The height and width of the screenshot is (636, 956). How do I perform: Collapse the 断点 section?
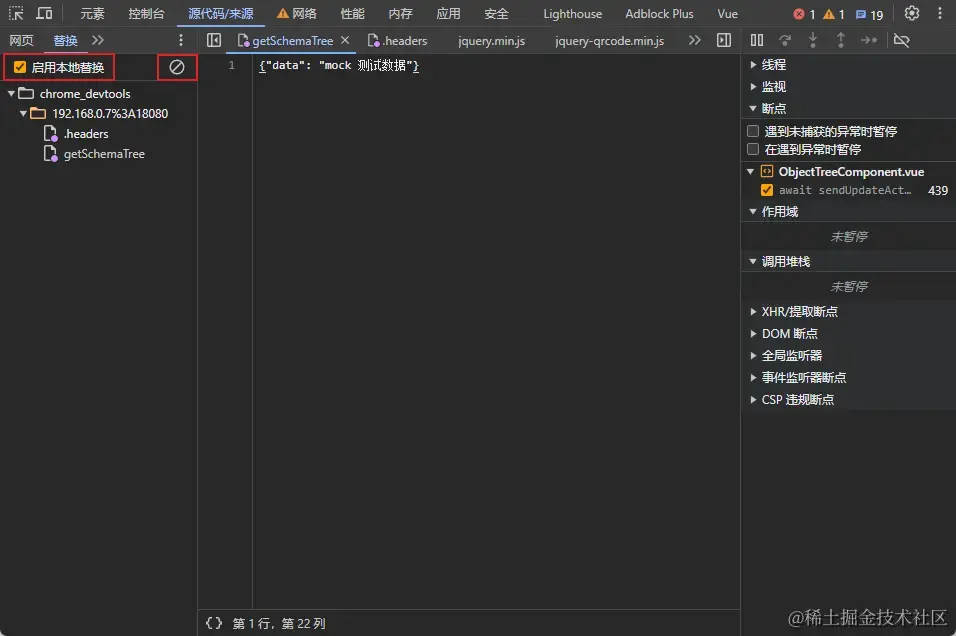point(753,109)
